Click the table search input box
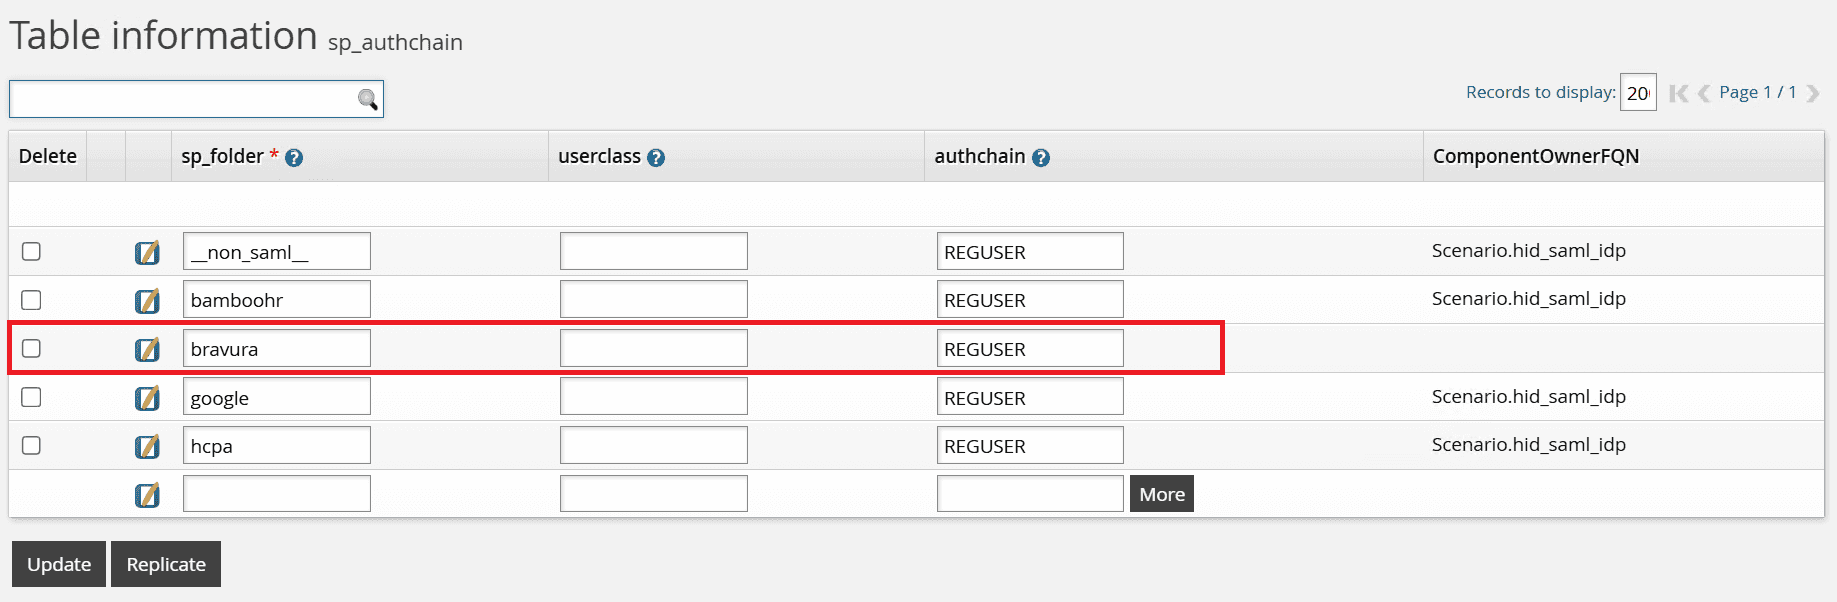 (x=182, y=99)
